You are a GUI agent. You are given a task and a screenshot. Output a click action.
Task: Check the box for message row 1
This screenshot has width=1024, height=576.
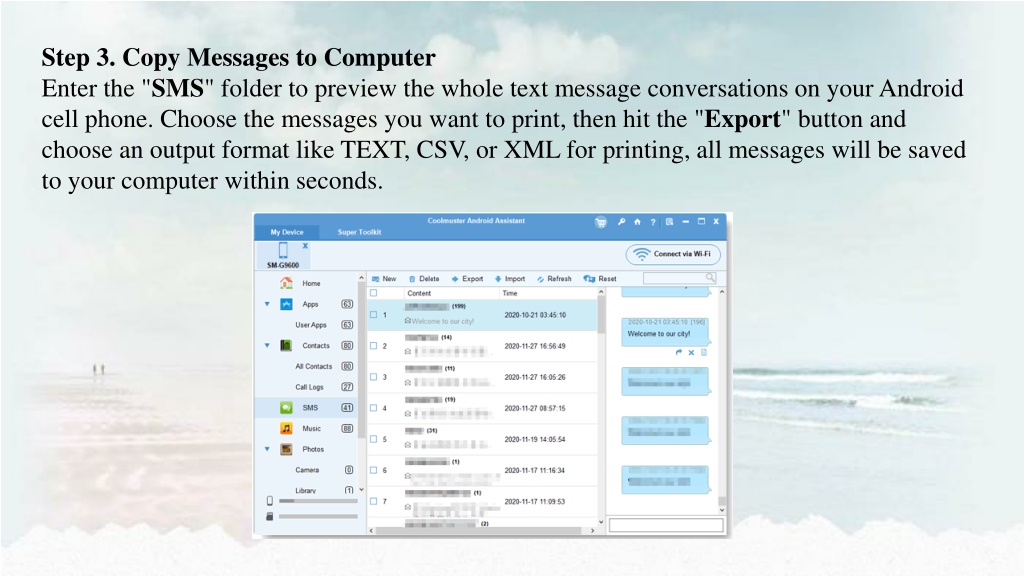[373, 315]
